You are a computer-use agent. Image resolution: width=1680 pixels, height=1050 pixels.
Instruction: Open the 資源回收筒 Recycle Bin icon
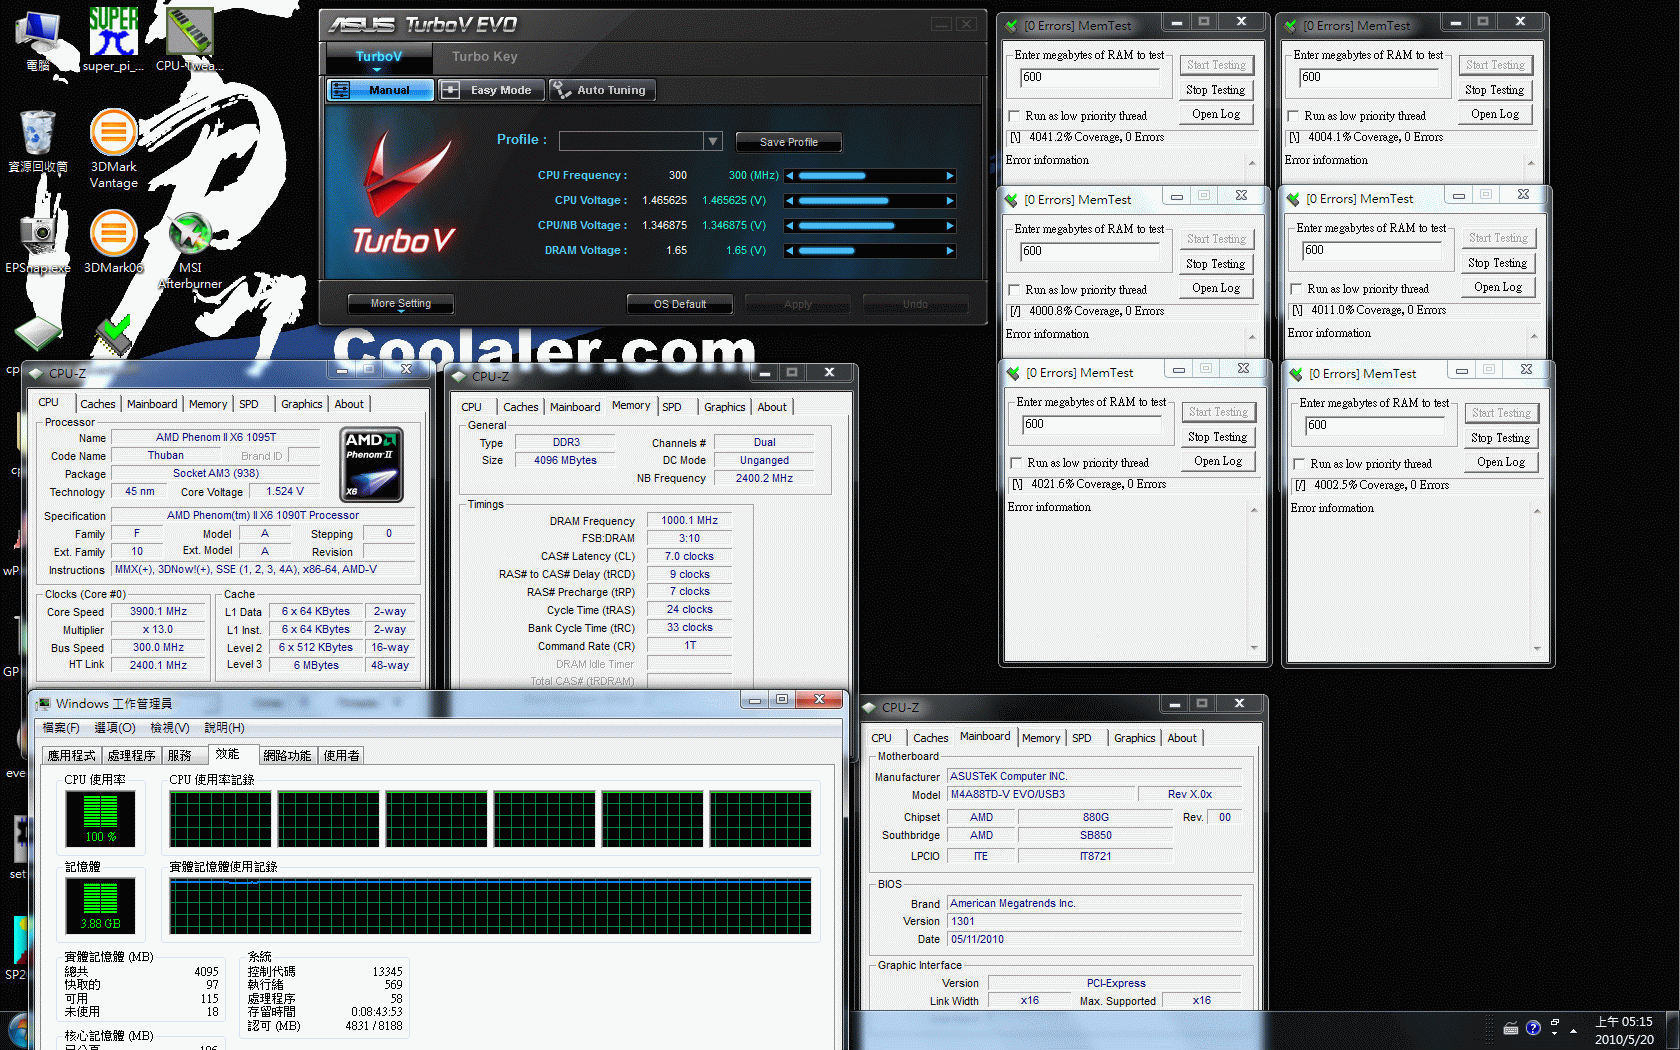coord(38,141)
